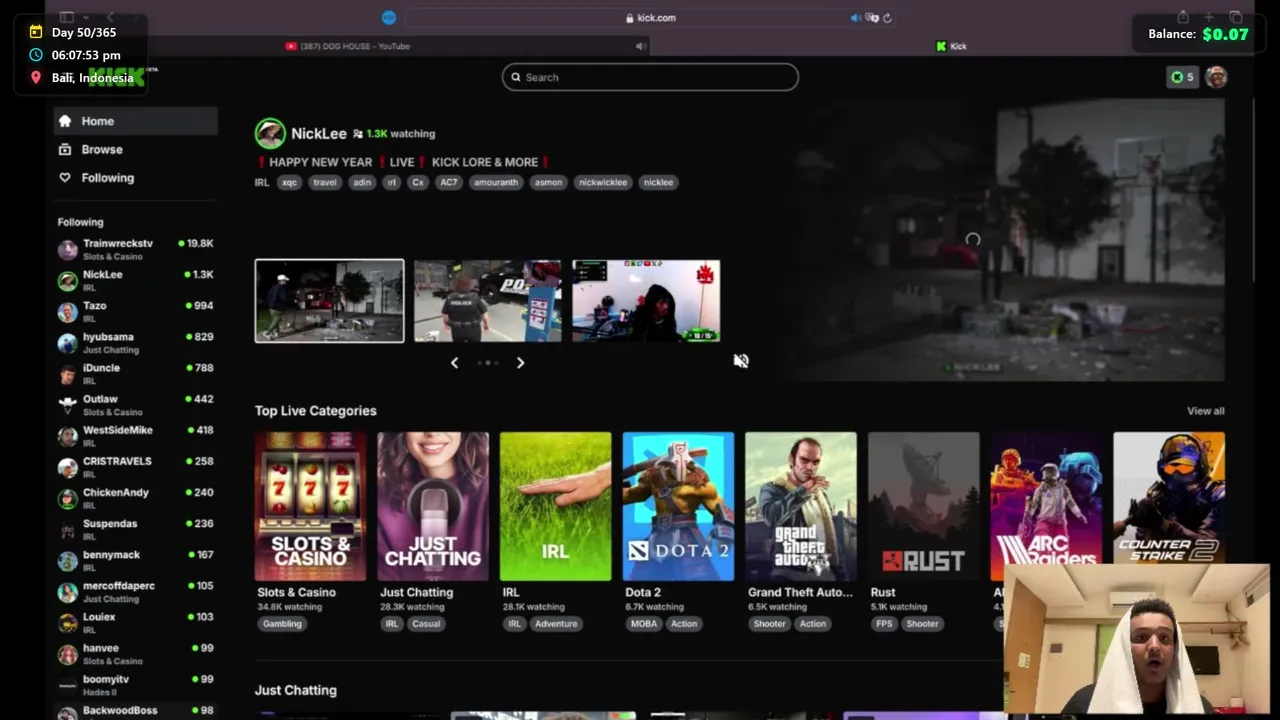
Task: Open Trainwreckstv avatar in Following list
Action: tap(67, 250)
